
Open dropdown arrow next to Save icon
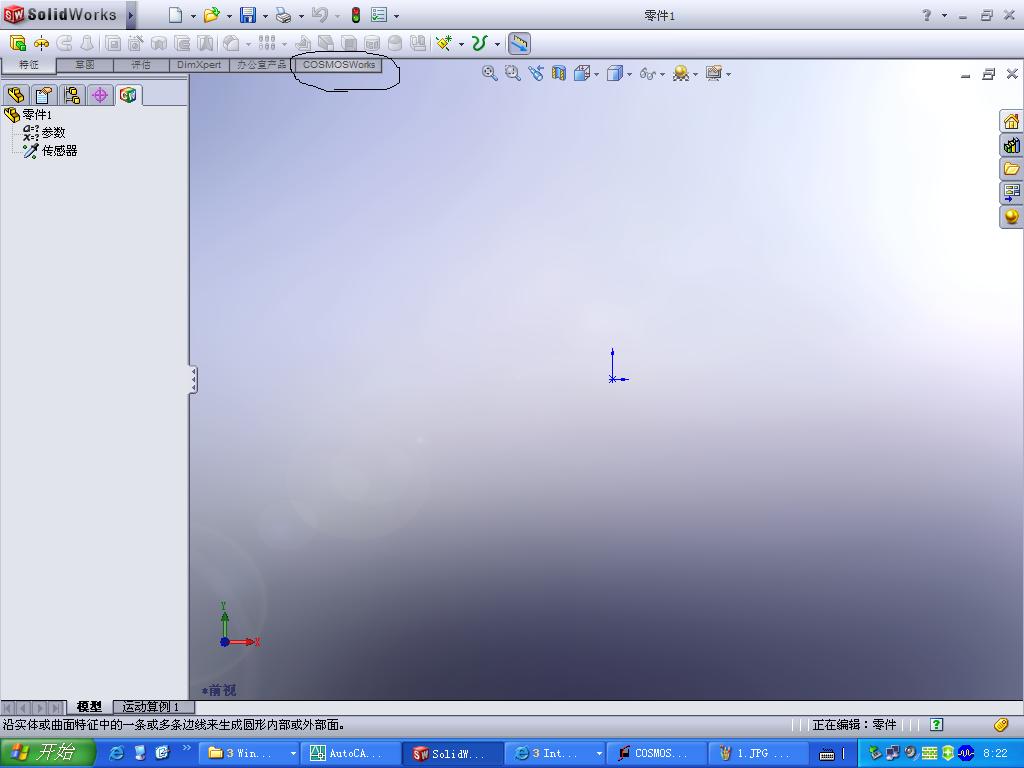pos(265,16)
